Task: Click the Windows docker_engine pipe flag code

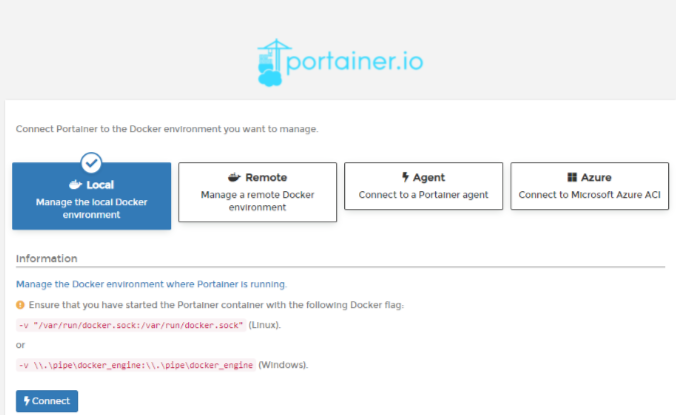Action: tap(136, 365)
